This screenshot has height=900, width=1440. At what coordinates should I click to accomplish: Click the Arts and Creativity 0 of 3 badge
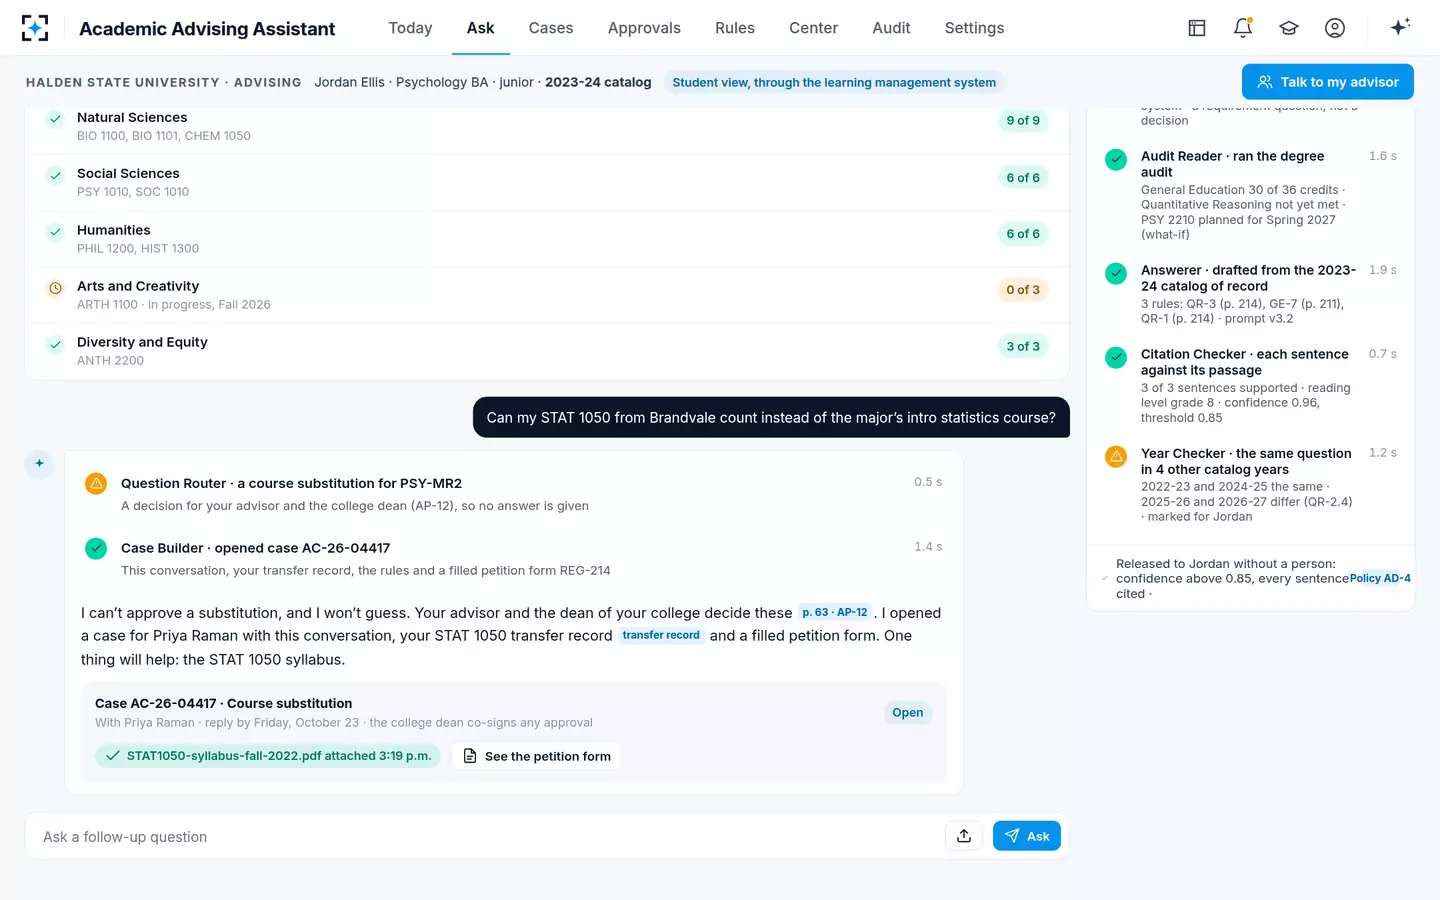[x=1023, y=290]
